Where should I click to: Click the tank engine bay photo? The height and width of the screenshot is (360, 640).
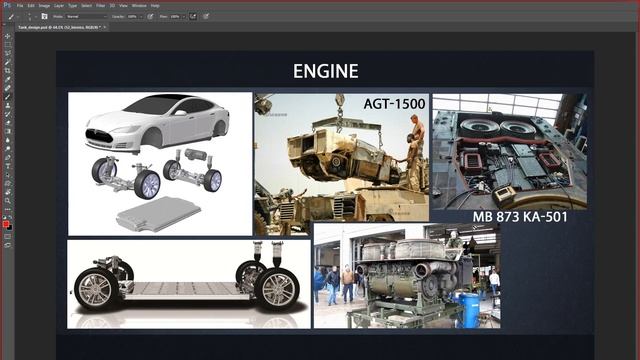coord(510,152)
